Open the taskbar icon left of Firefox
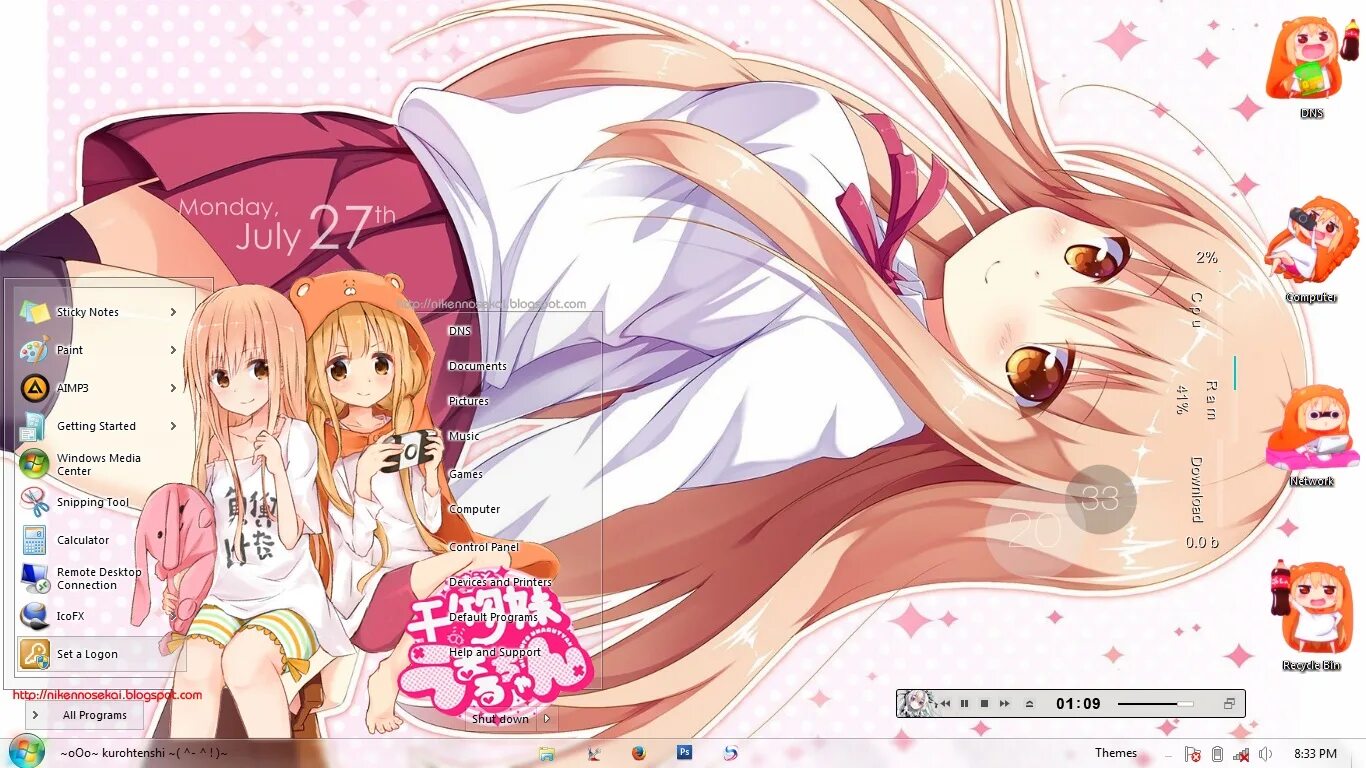1366x768 pixels. (594, 753)
